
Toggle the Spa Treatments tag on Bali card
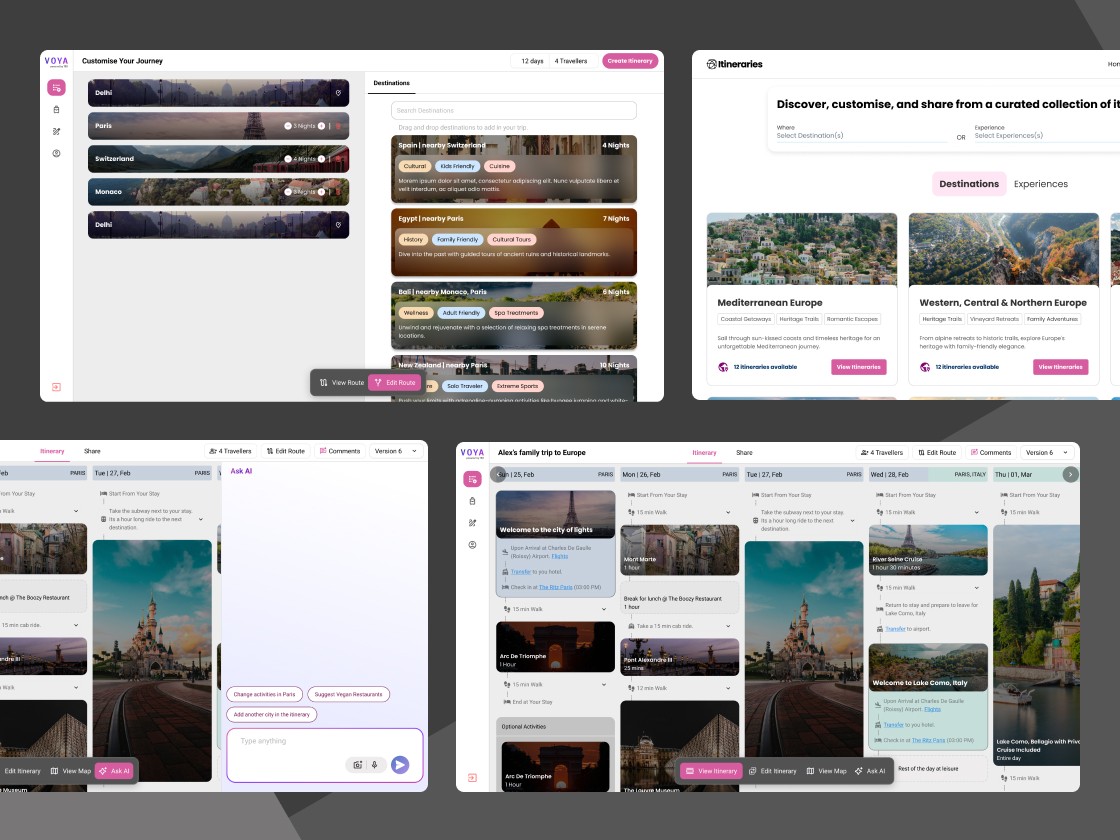(516, 313)
